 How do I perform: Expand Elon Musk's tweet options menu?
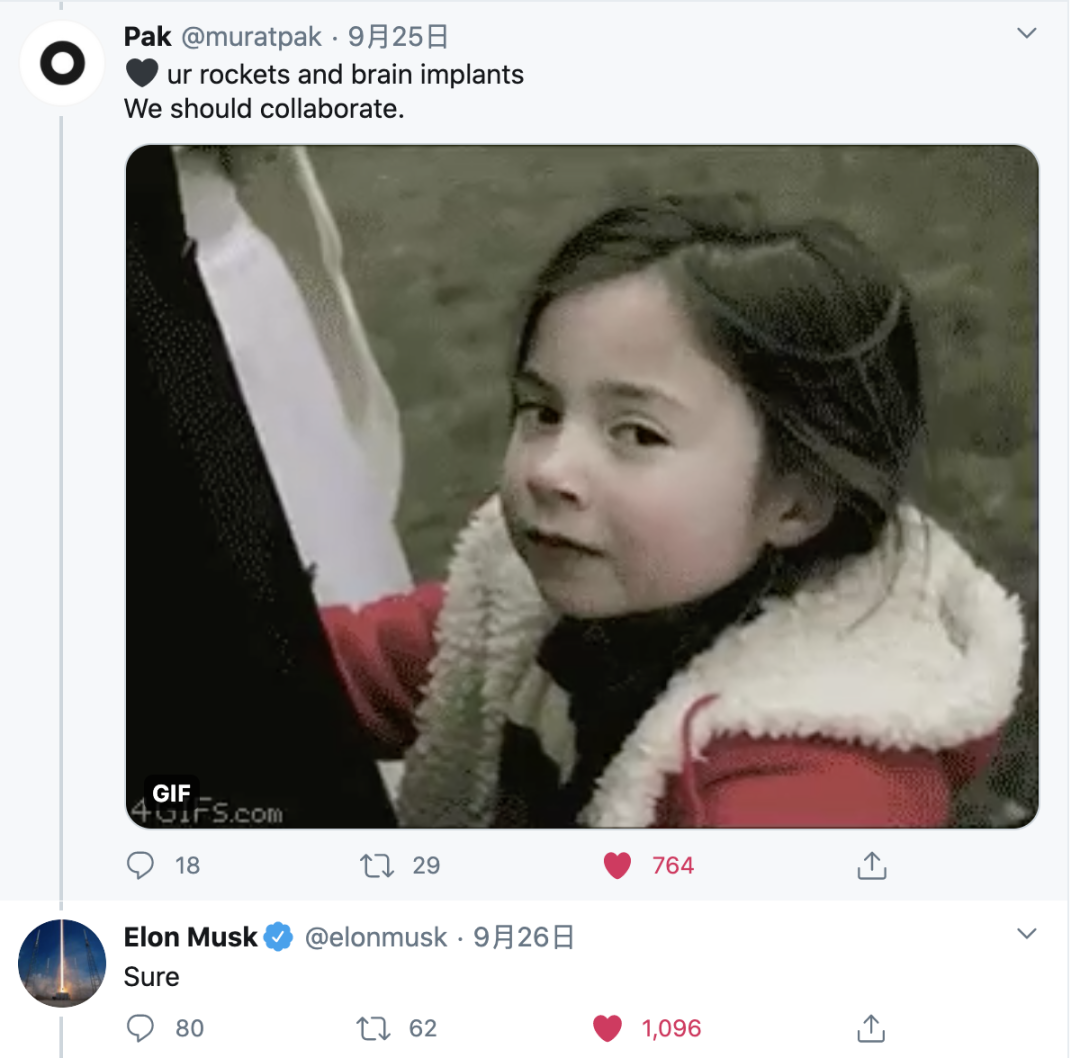pos(1026,934)
